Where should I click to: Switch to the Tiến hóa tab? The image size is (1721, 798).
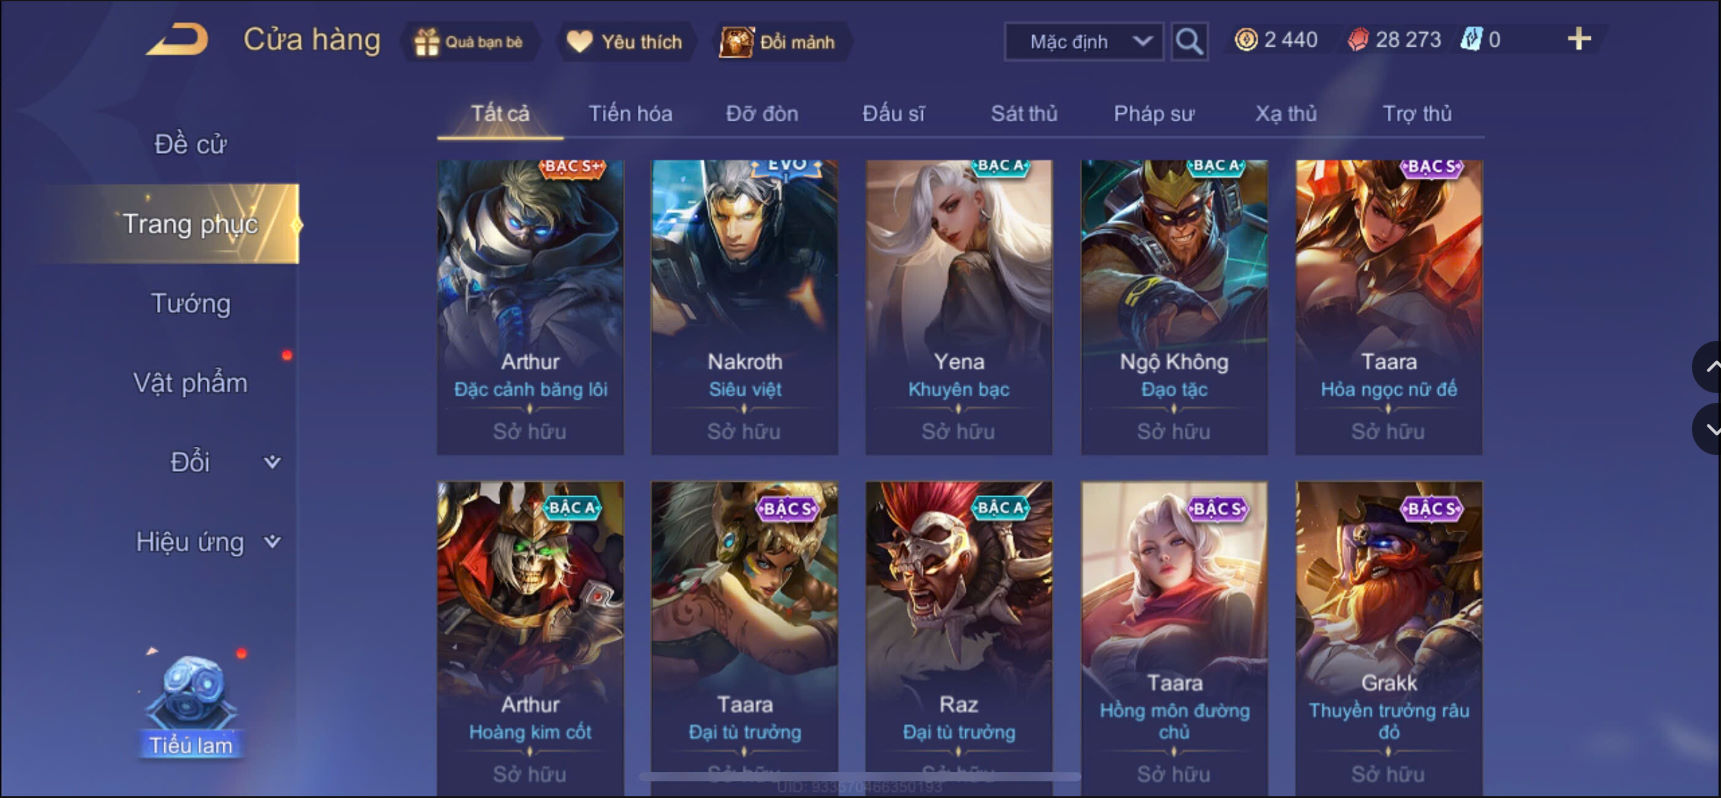click(x=630, y=114)
